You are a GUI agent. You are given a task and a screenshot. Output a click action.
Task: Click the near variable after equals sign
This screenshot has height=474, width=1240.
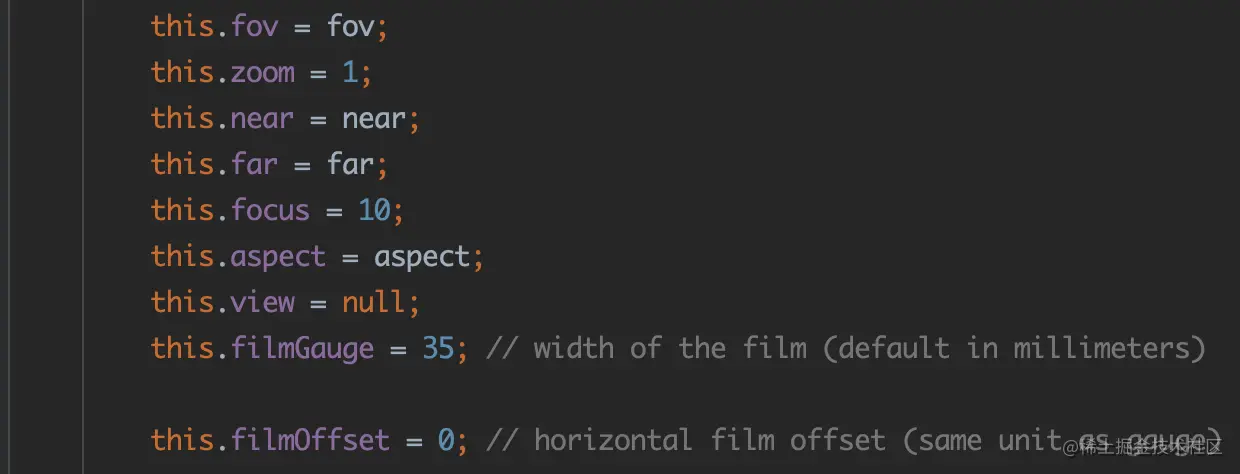click(374, 118)
